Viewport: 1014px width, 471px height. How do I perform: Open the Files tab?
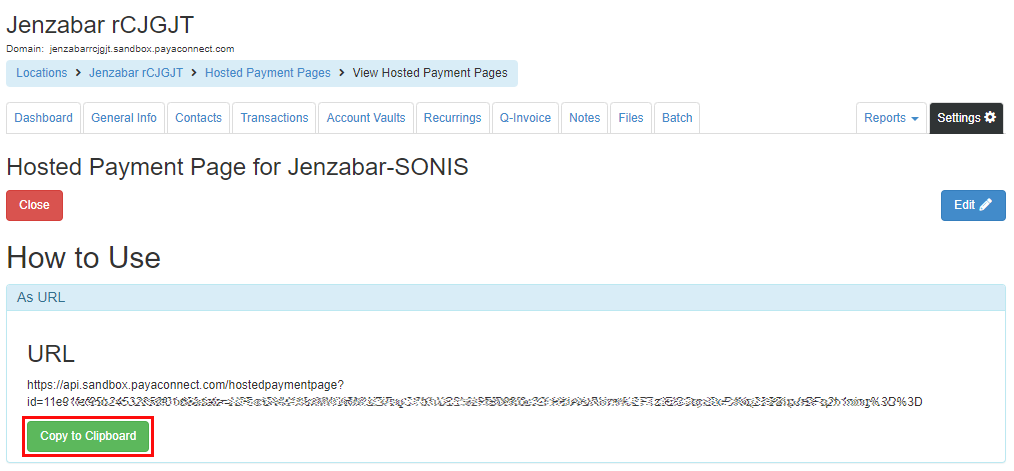click(x=631, y=118)
